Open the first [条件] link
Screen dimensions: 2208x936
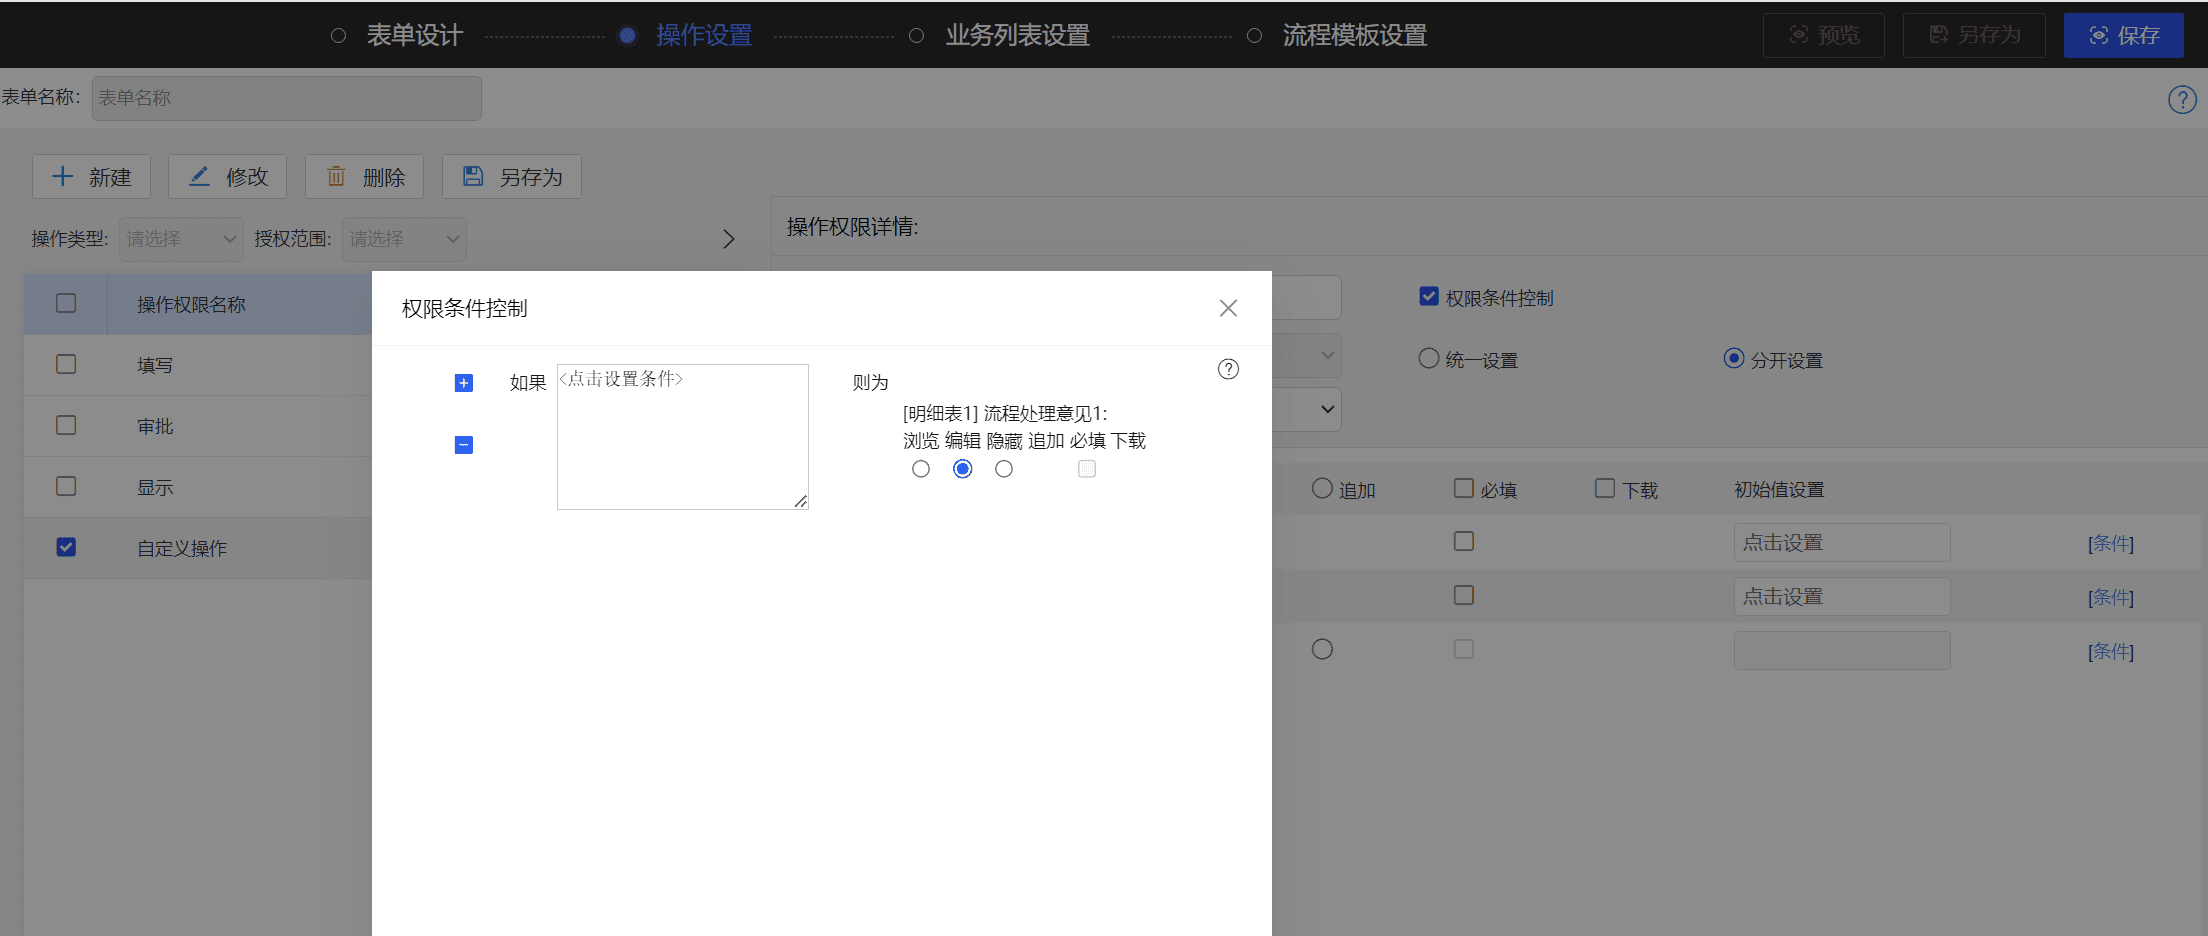(2111, 543)
